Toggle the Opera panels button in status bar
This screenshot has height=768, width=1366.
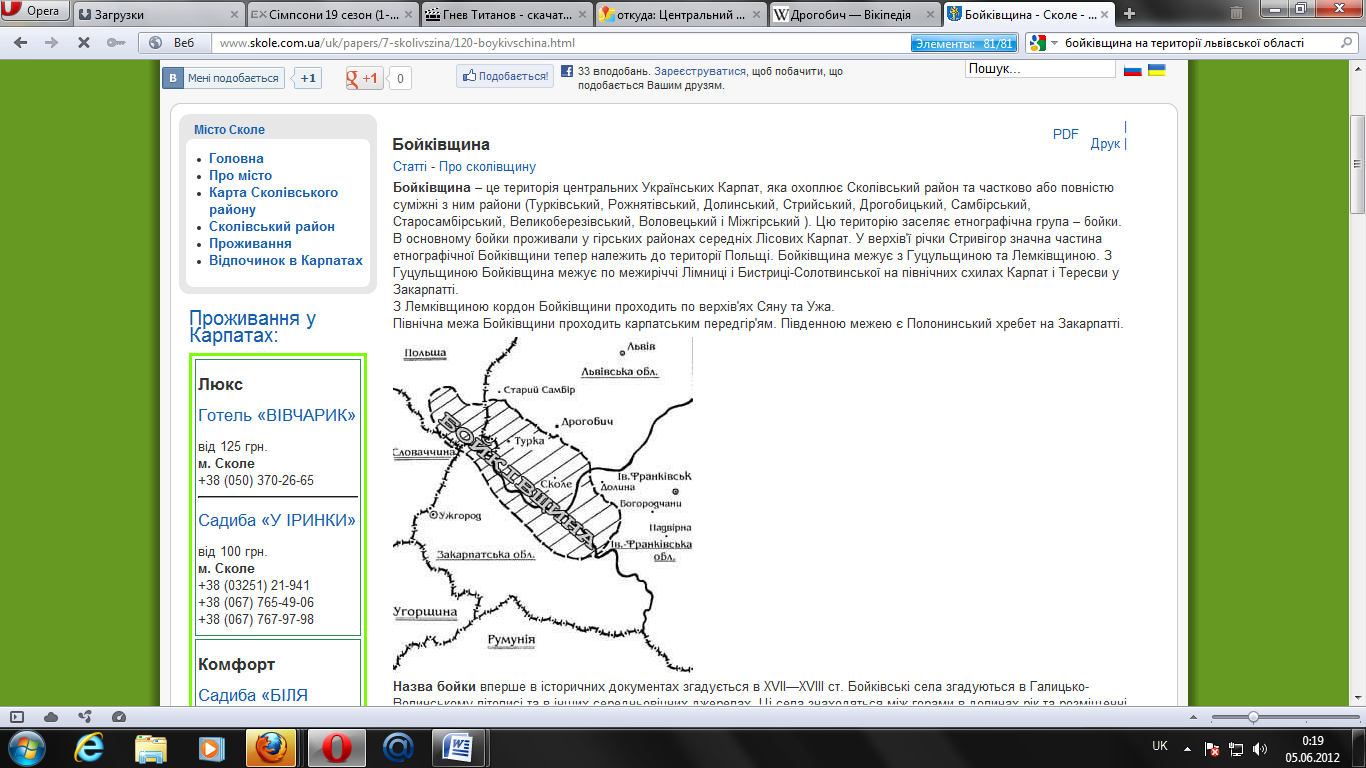click(x=16, y=717)
